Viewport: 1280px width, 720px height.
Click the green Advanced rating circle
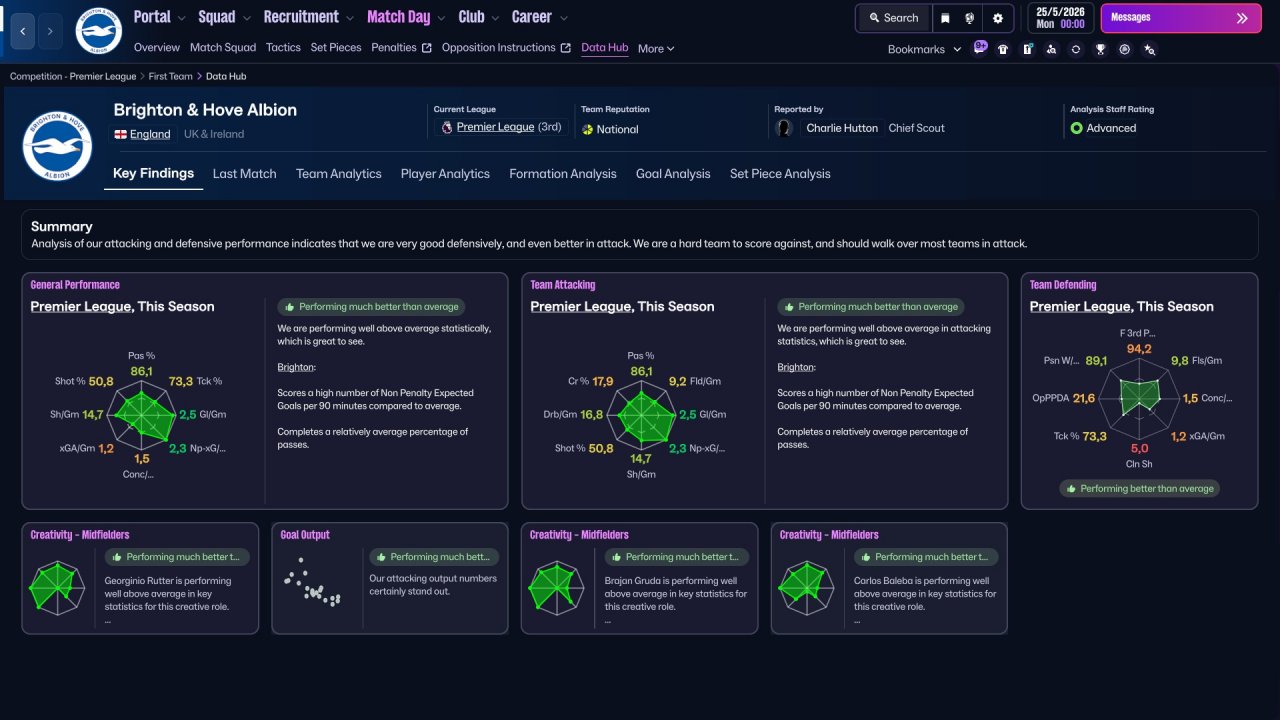tap(1076, 128)
